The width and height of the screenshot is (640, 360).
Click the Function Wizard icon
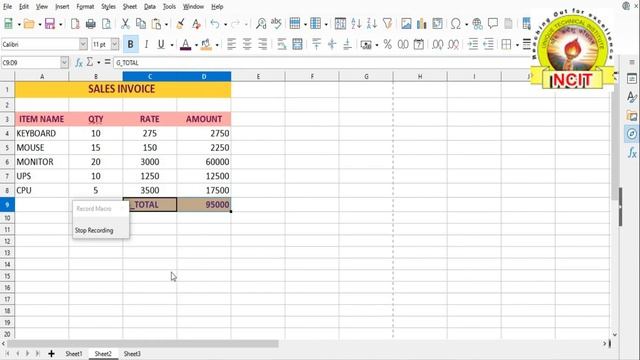tap(79, 62)
